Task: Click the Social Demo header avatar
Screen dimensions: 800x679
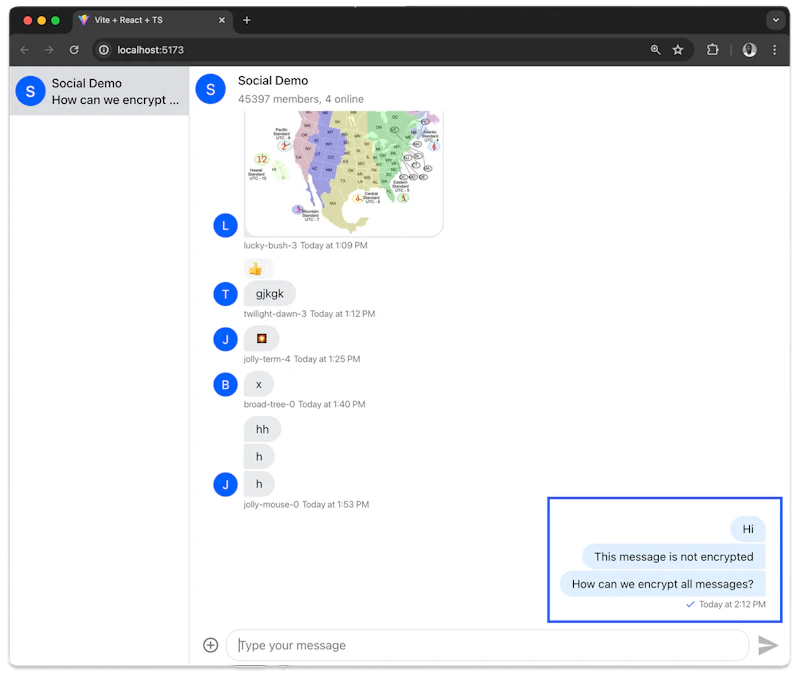Action: coord(211,89)
